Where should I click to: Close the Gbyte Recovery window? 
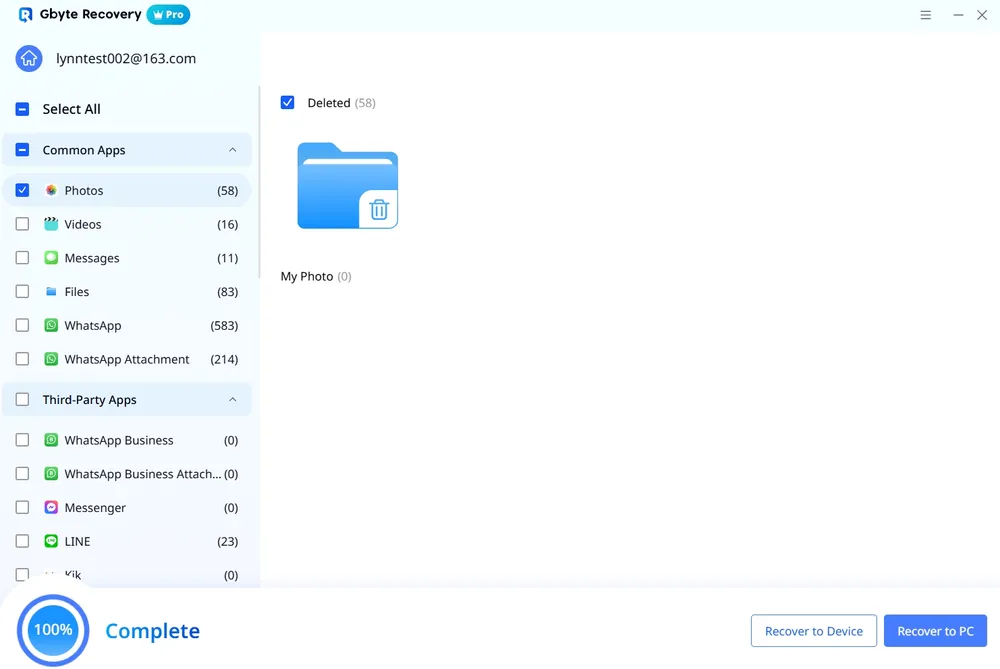pyautogui.click(x=982, y=15)
